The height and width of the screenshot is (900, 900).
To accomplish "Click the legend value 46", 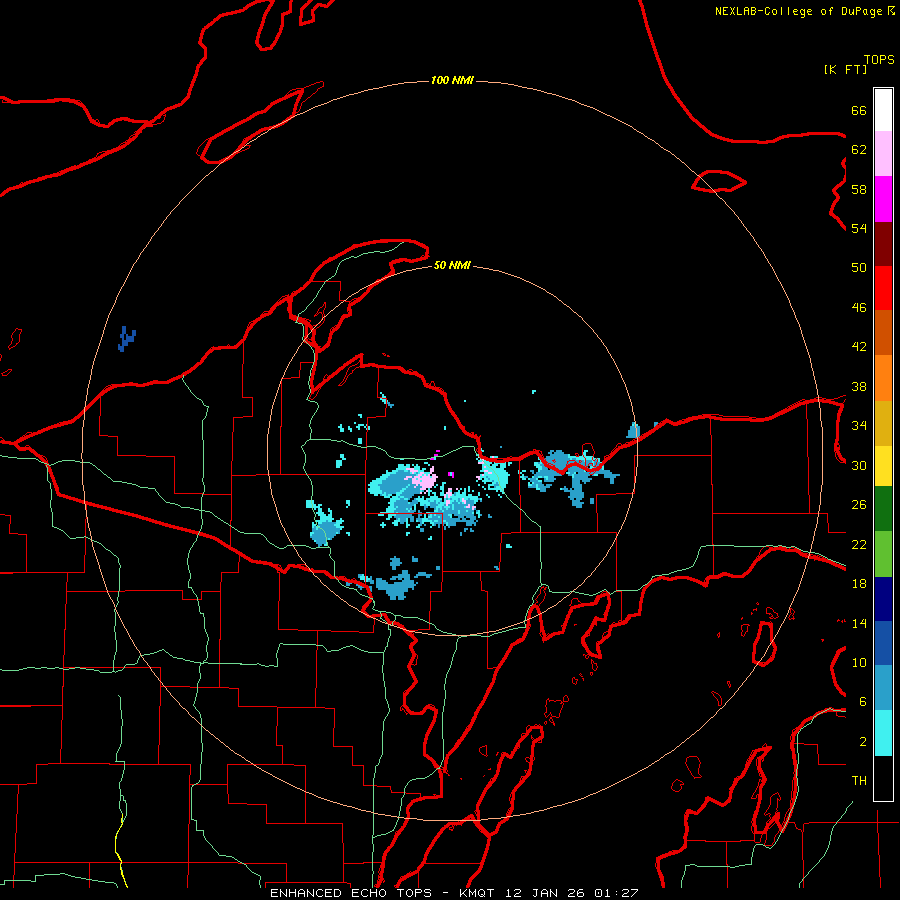I will pyautogui.click(x=859, y=308).
